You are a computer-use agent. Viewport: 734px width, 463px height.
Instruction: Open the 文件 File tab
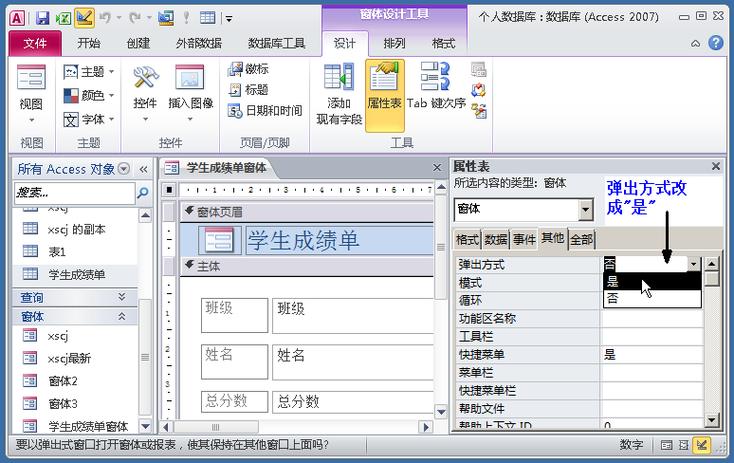35,44
